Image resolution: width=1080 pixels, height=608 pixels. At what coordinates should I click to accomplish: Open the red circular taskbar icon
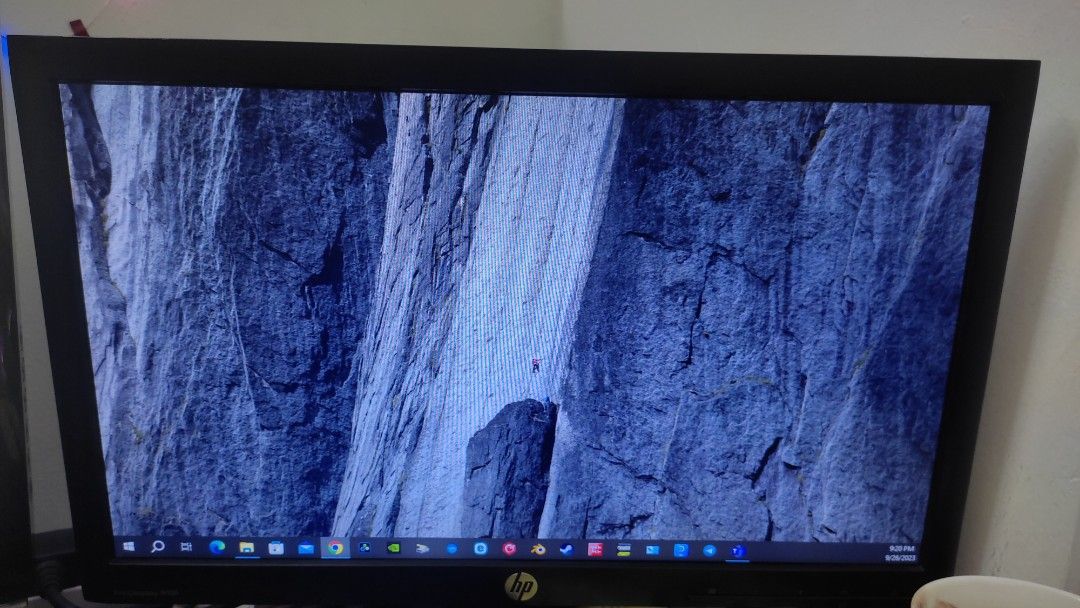tap(509, 549)
